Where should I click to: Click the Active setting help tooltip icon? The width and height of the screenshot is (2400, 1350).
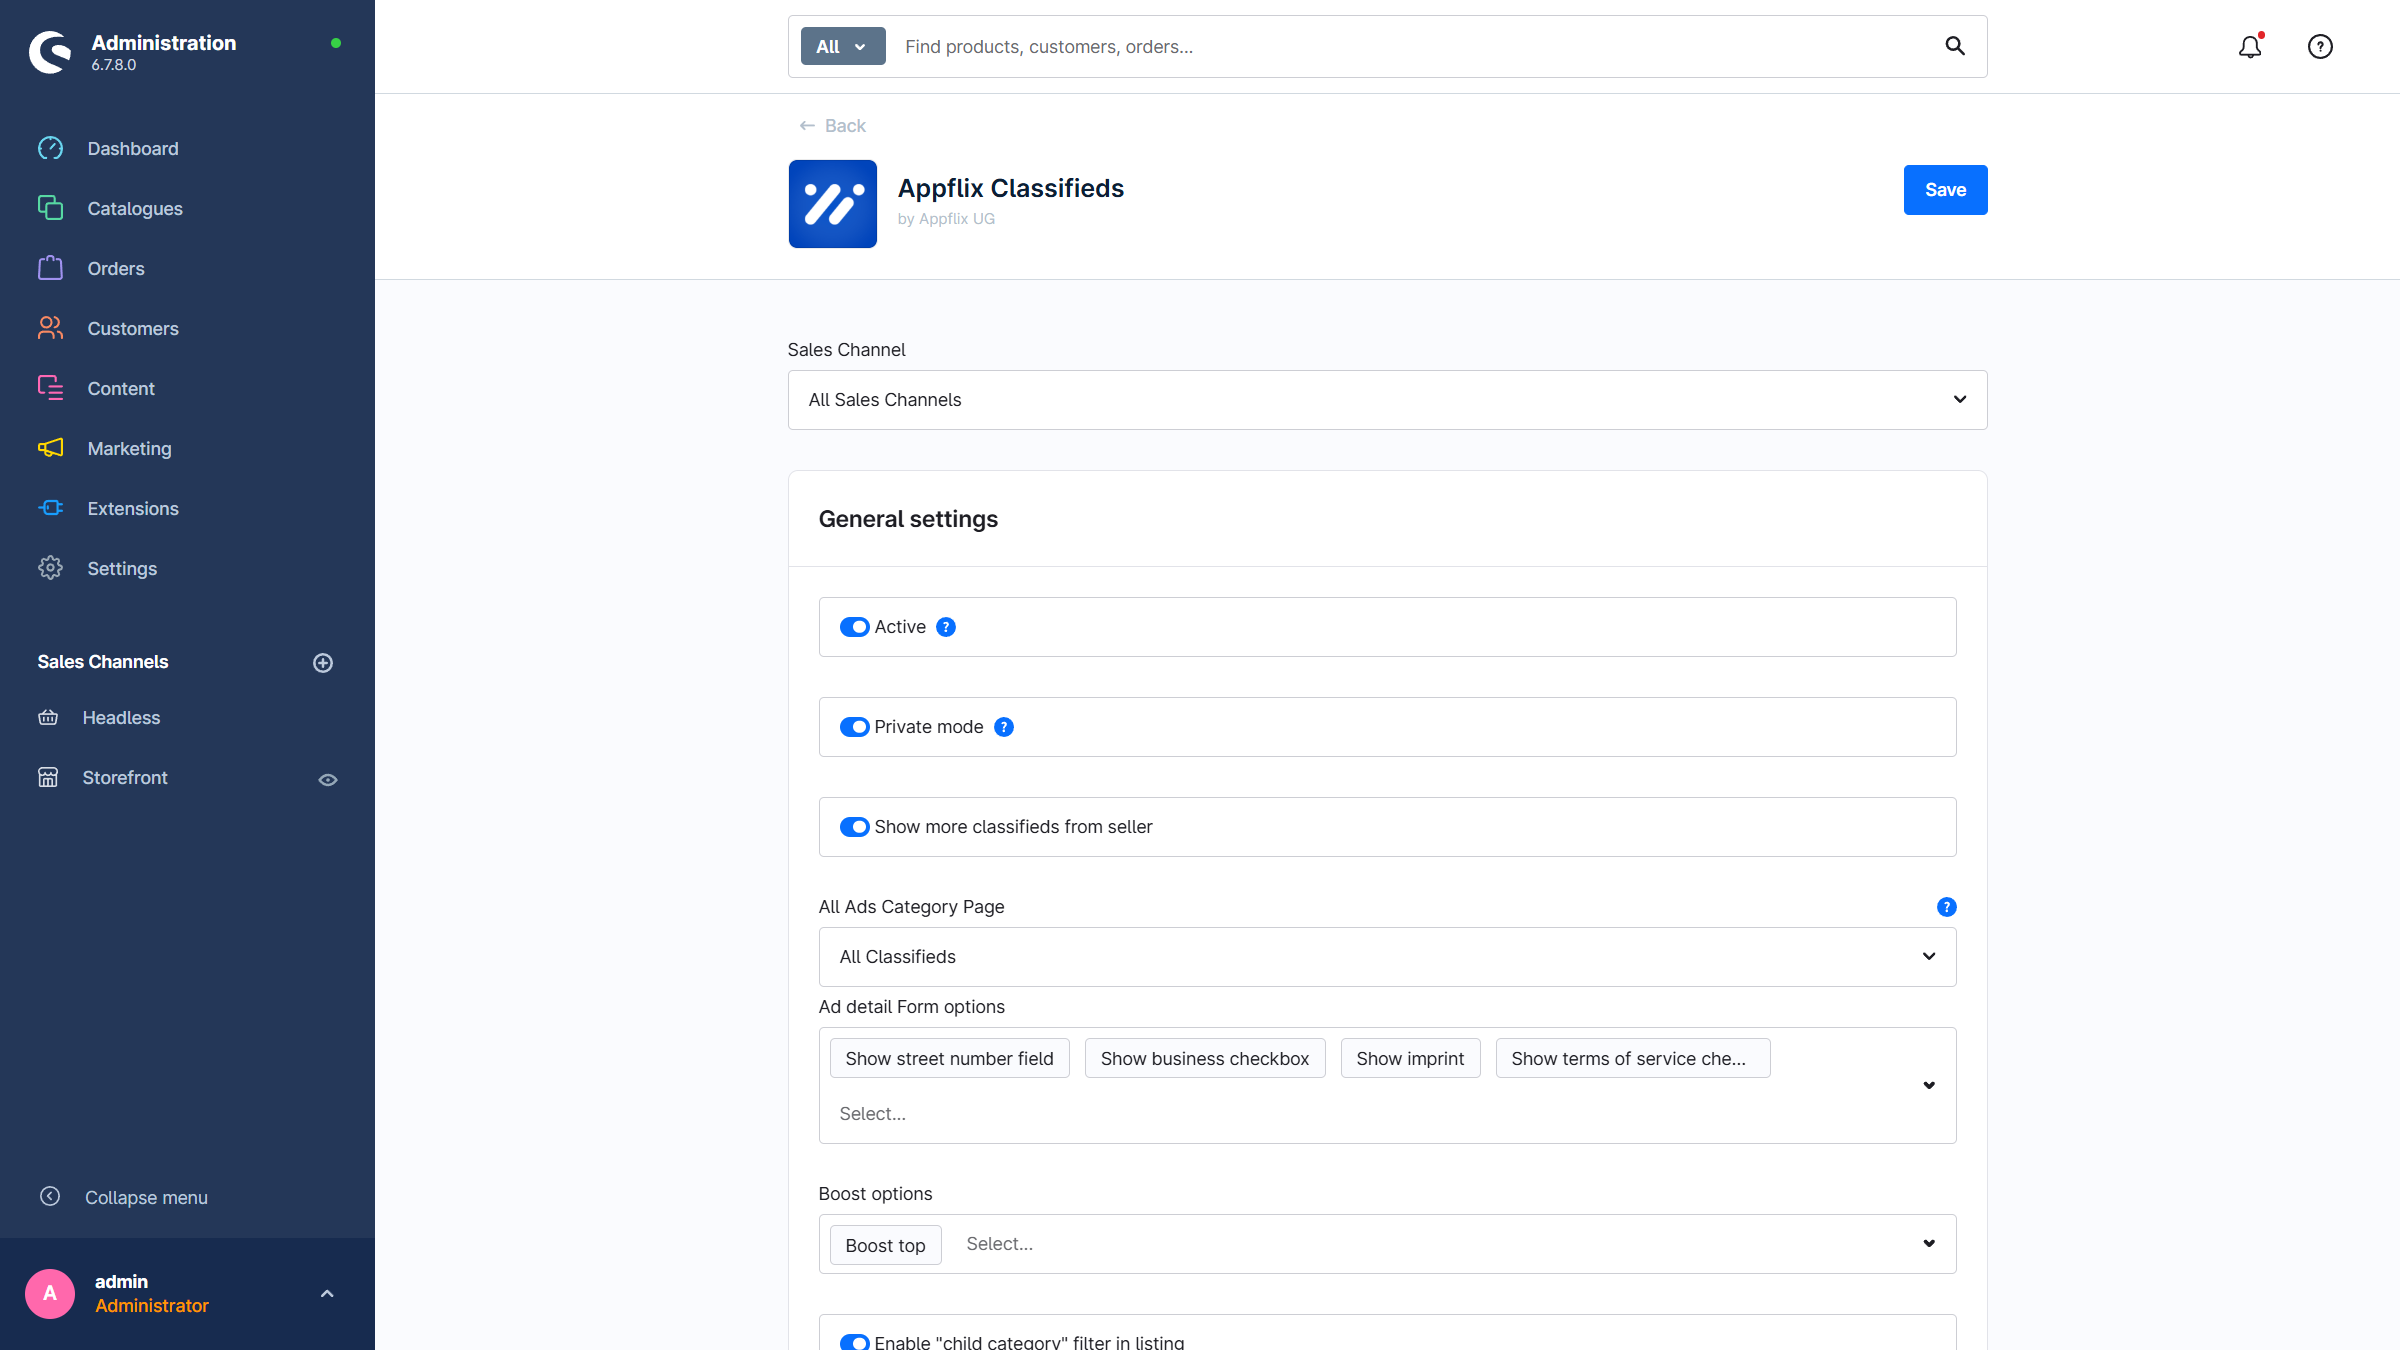pos(945,627)
